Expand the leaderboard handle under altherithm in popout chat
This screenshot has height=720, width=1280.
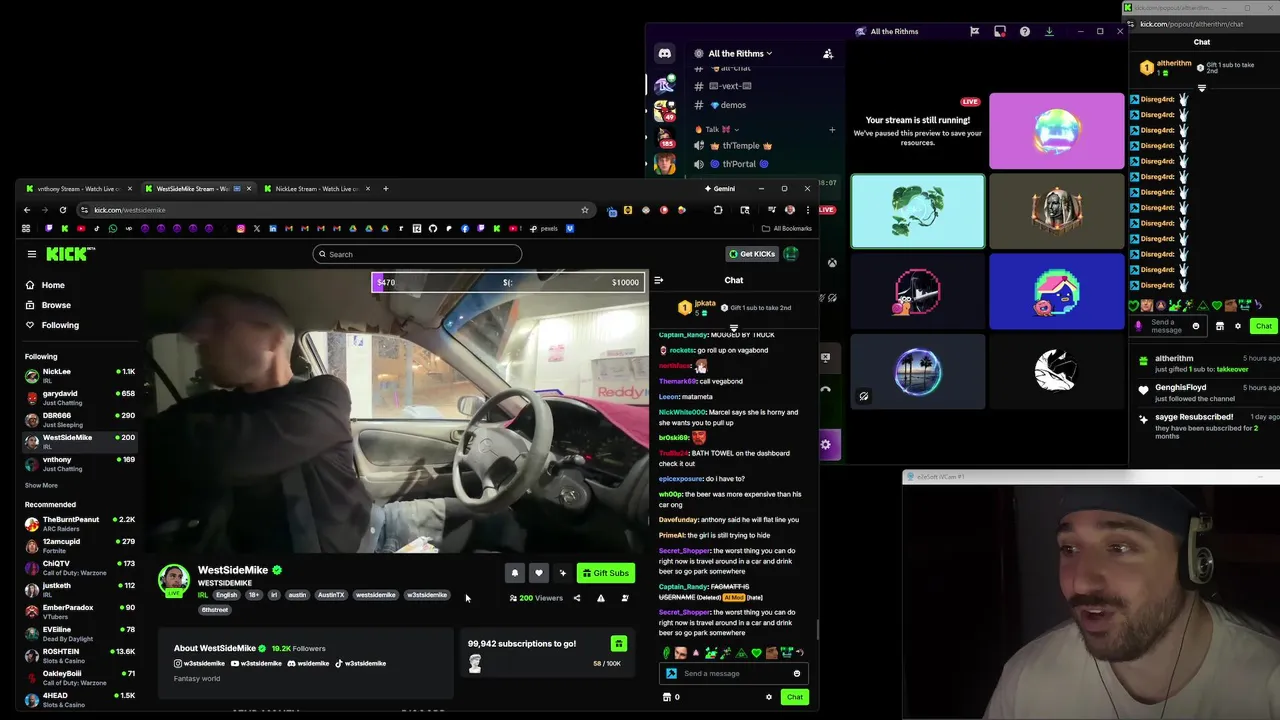pos(1202,88)
